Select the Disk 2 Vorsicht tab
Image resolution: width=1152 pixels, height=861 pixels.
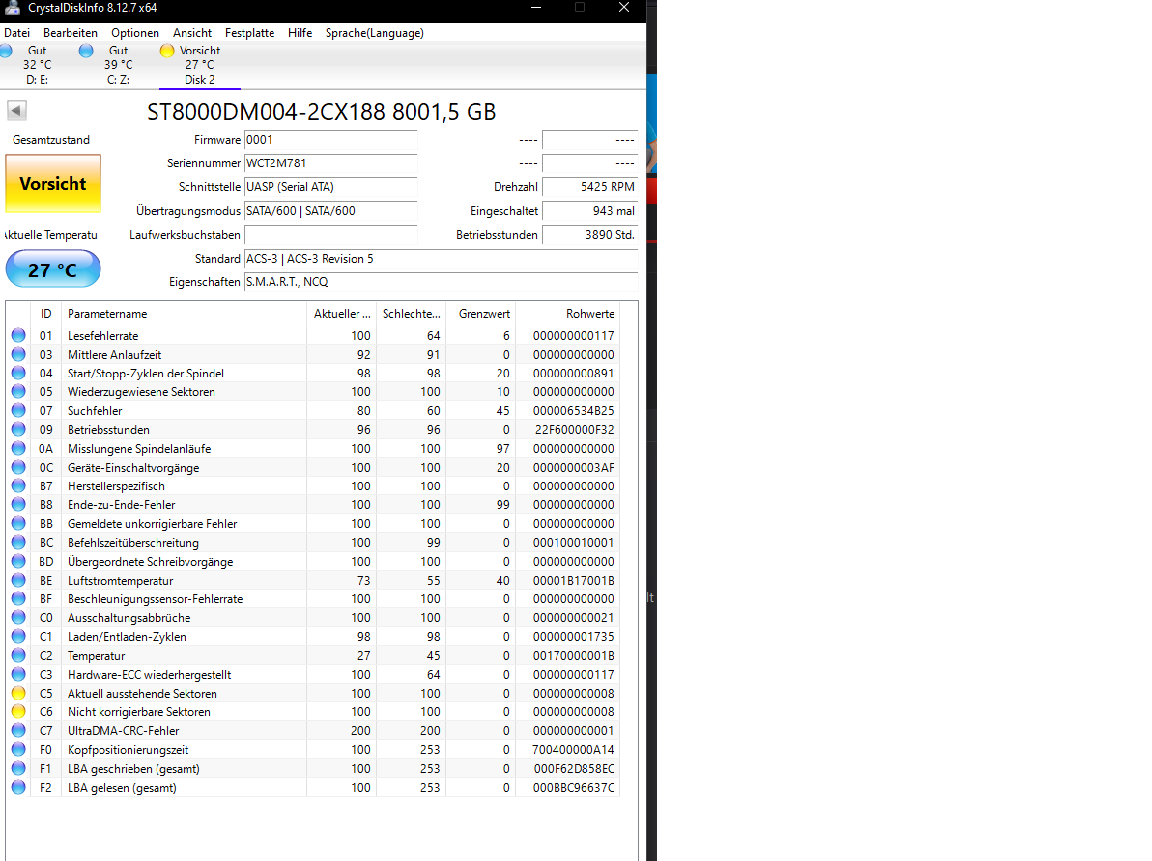199,65
